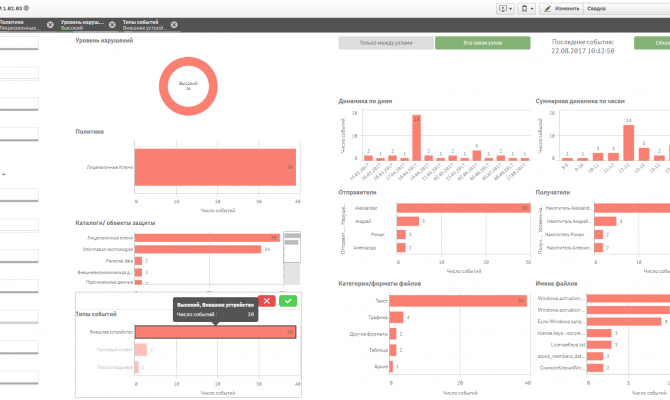The width and height of the screenshot is (670, 400).
Task: Select the Накопитель Андрей recipient bar
Action: [605, 221]
